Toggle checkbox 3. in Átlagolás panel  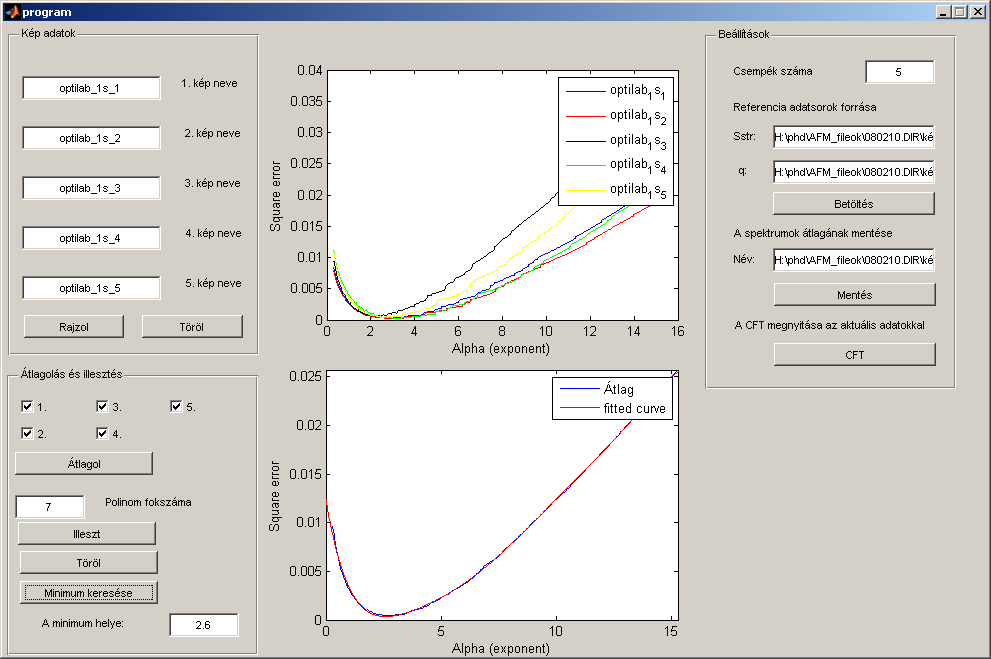[102, 406]
